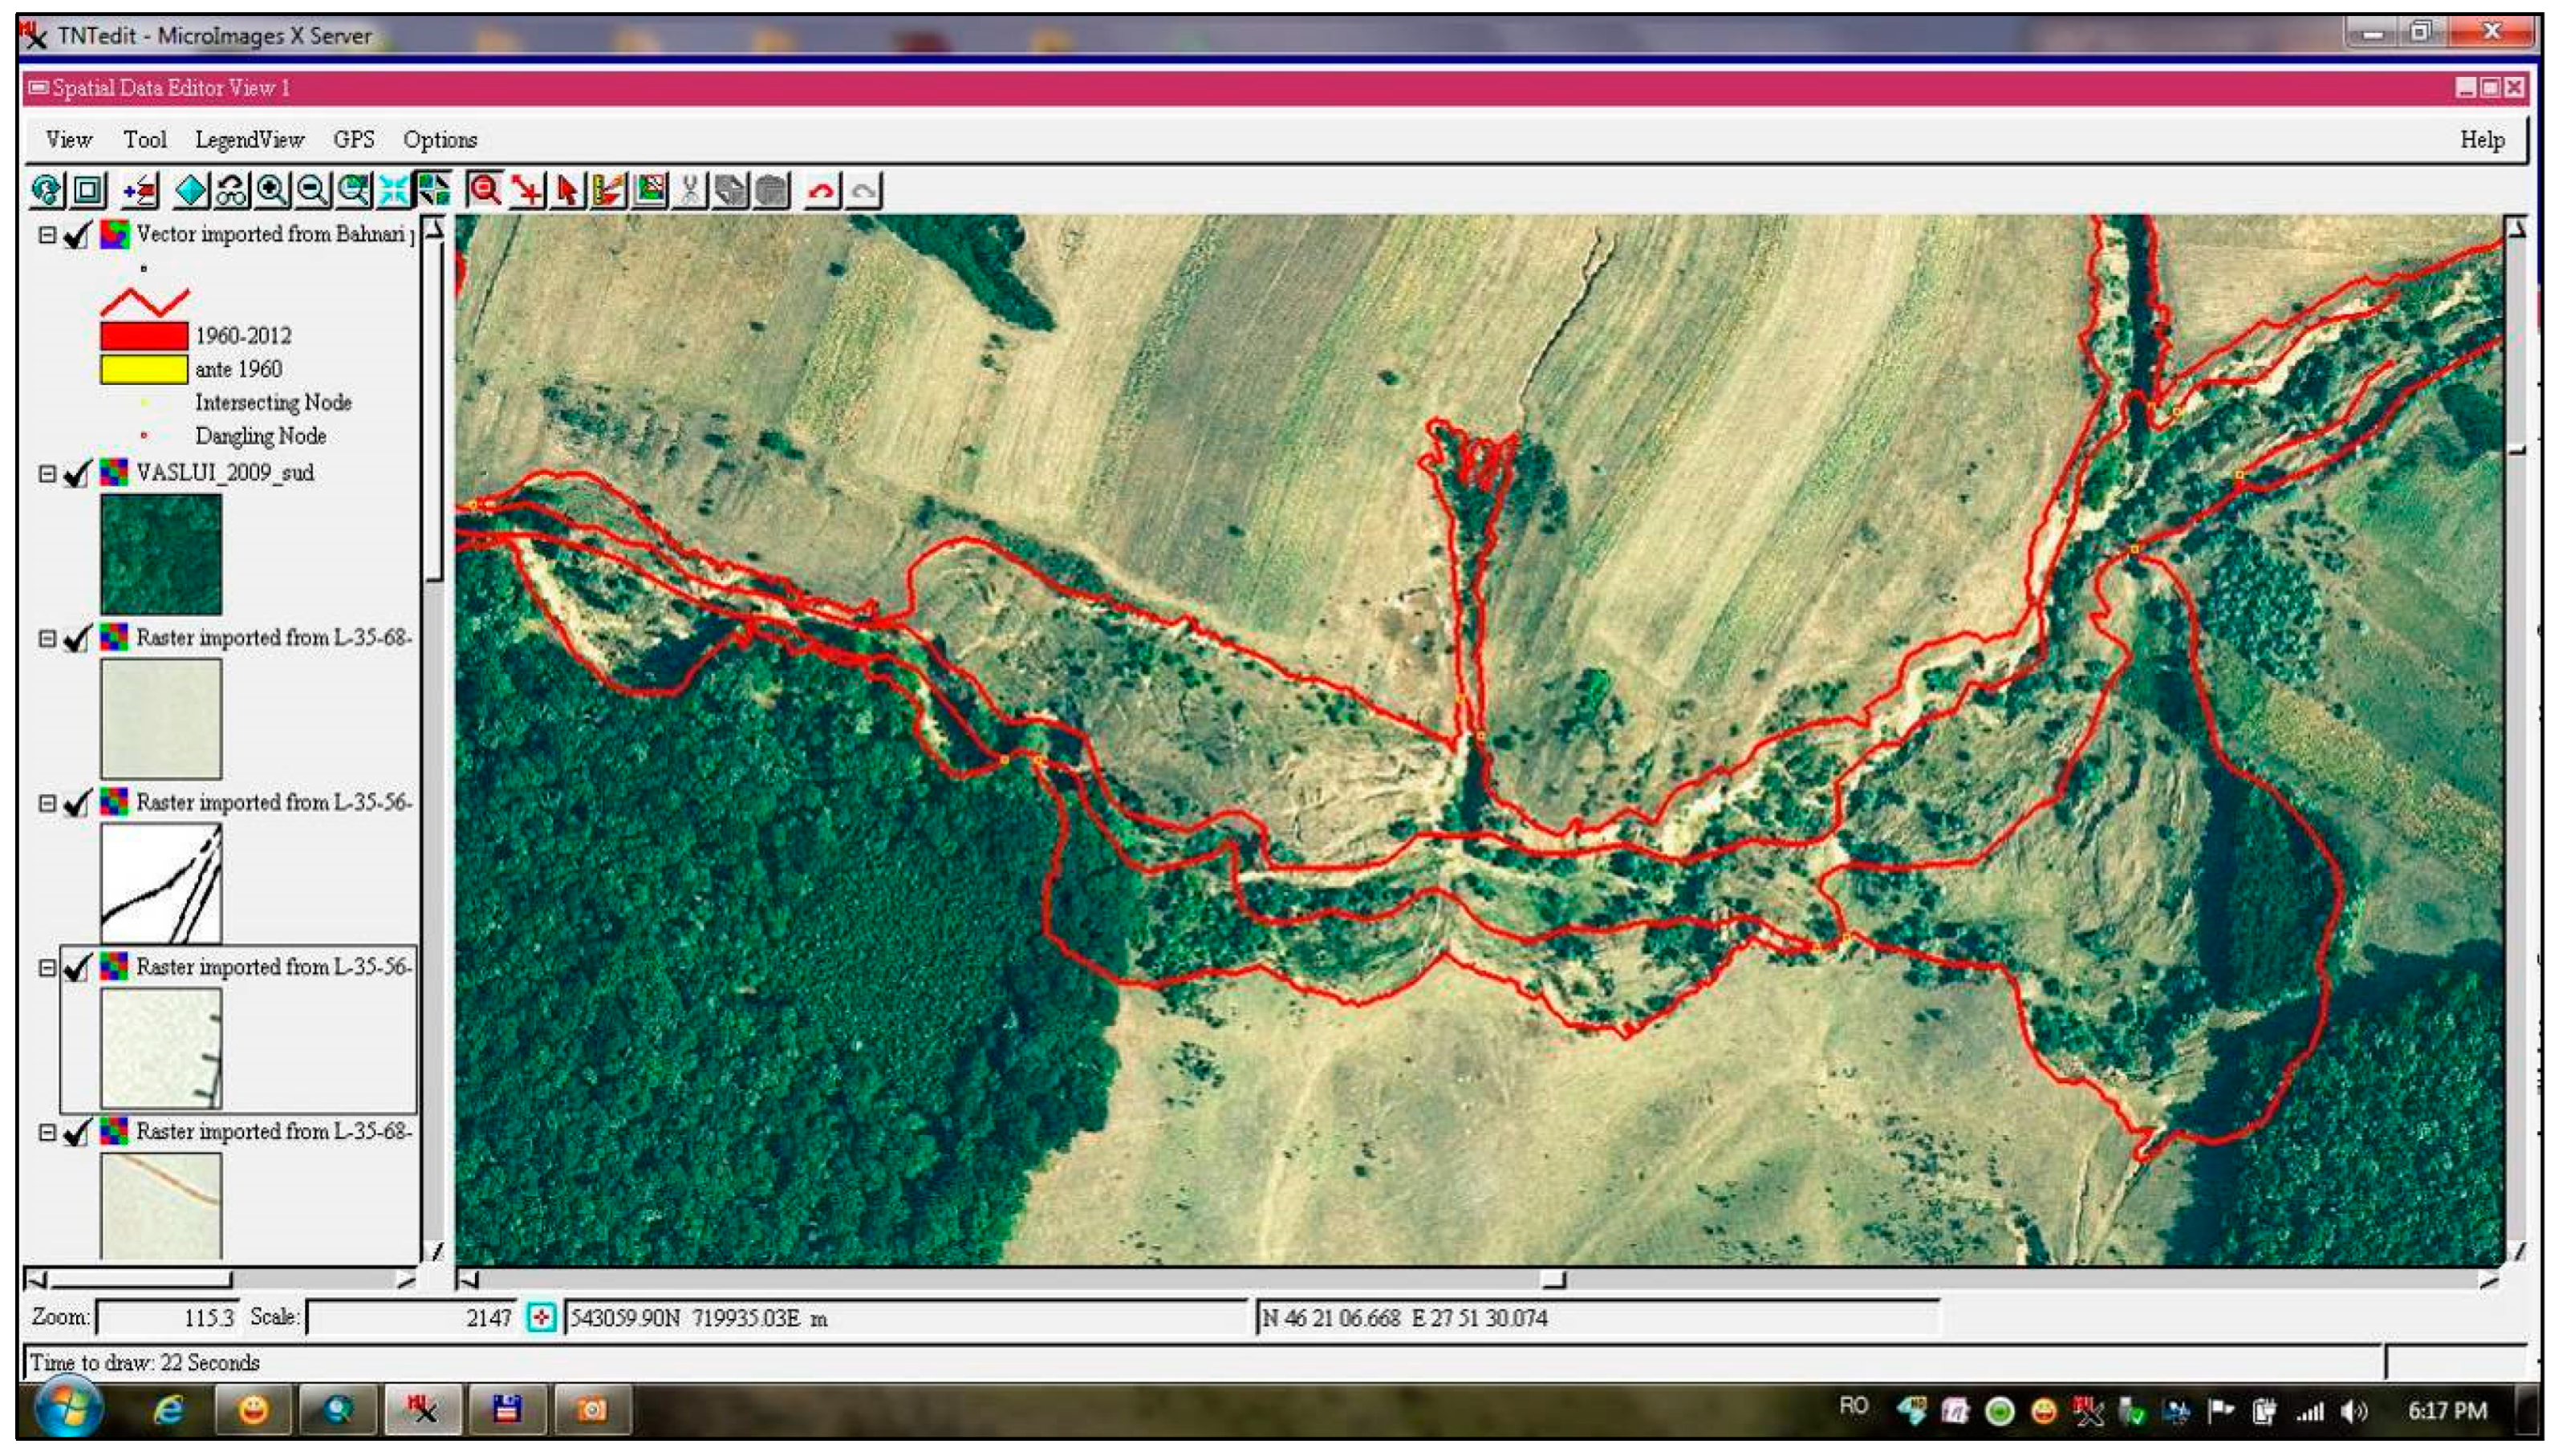Collapse the Vector imported from Bahnari layer

point(47,235)
